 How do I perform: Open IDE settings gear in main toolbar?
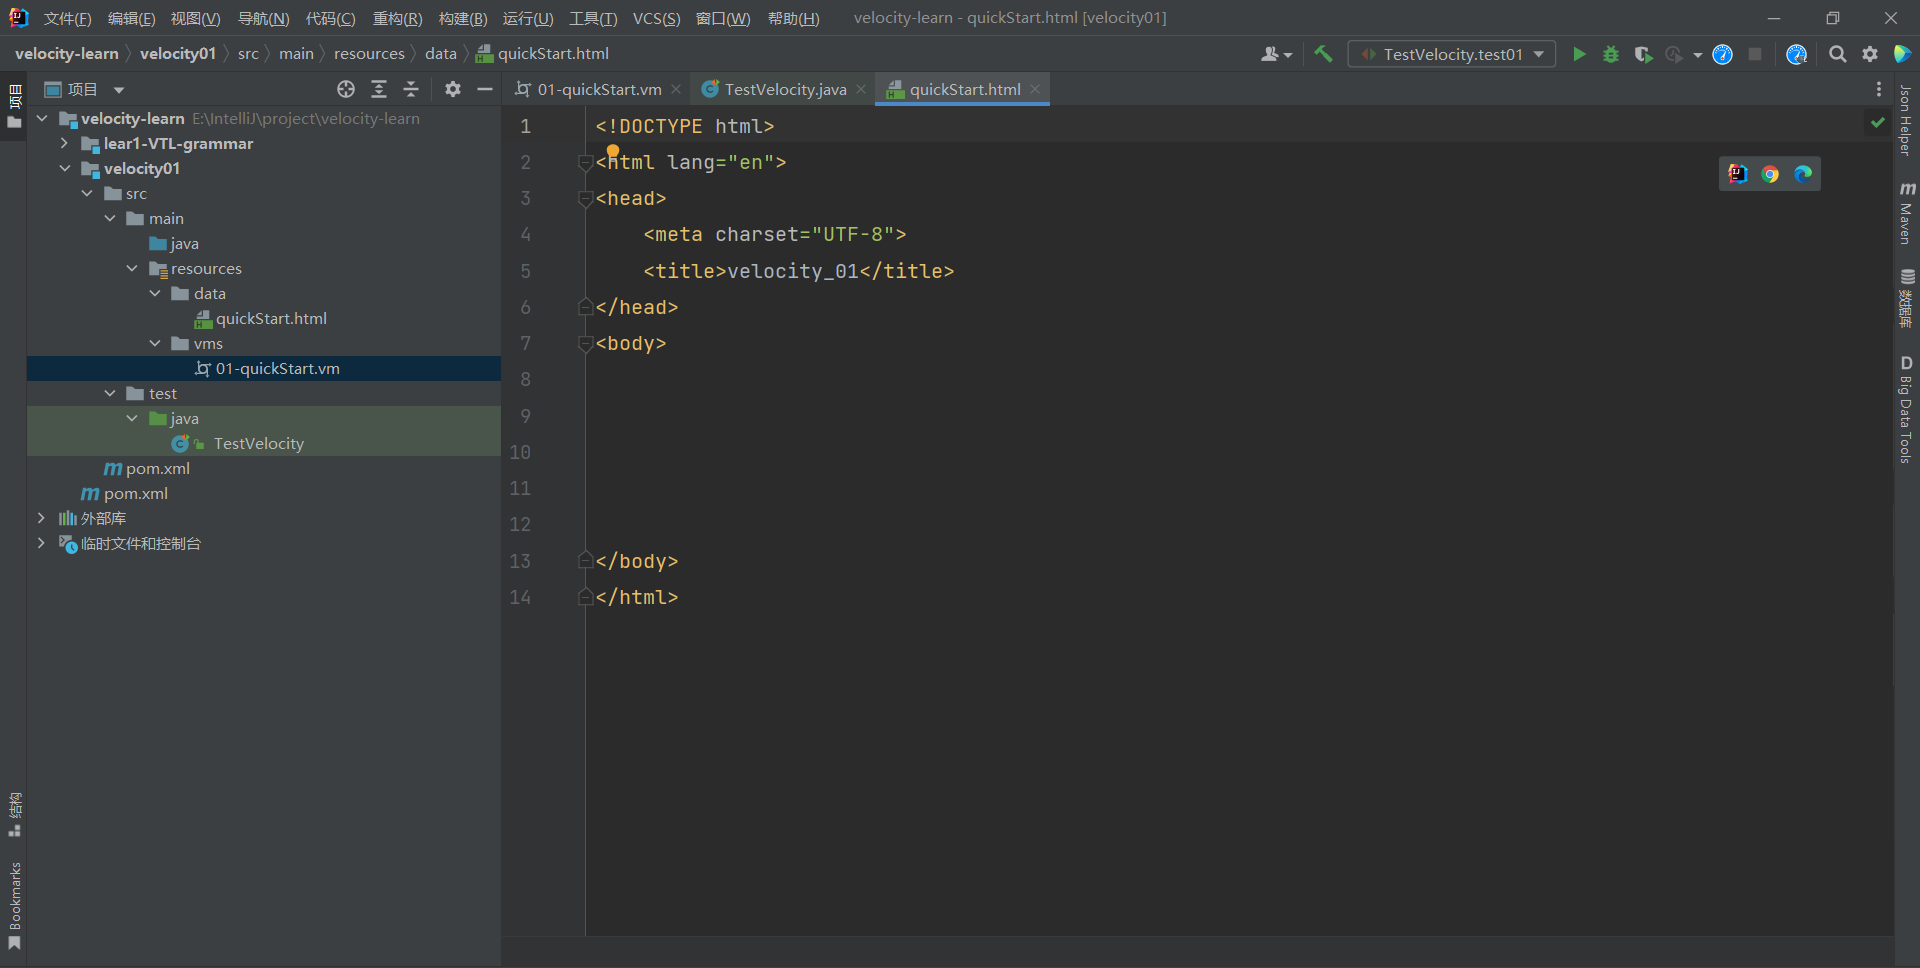(1870, 54)
